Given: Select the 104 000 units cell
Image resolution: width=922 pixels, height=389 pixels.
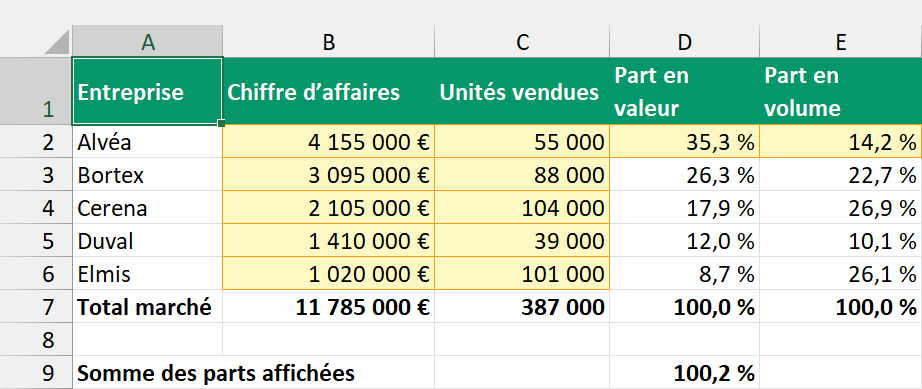Looking at the screenshot, I should pyautogui.click(x=522, y=207).
